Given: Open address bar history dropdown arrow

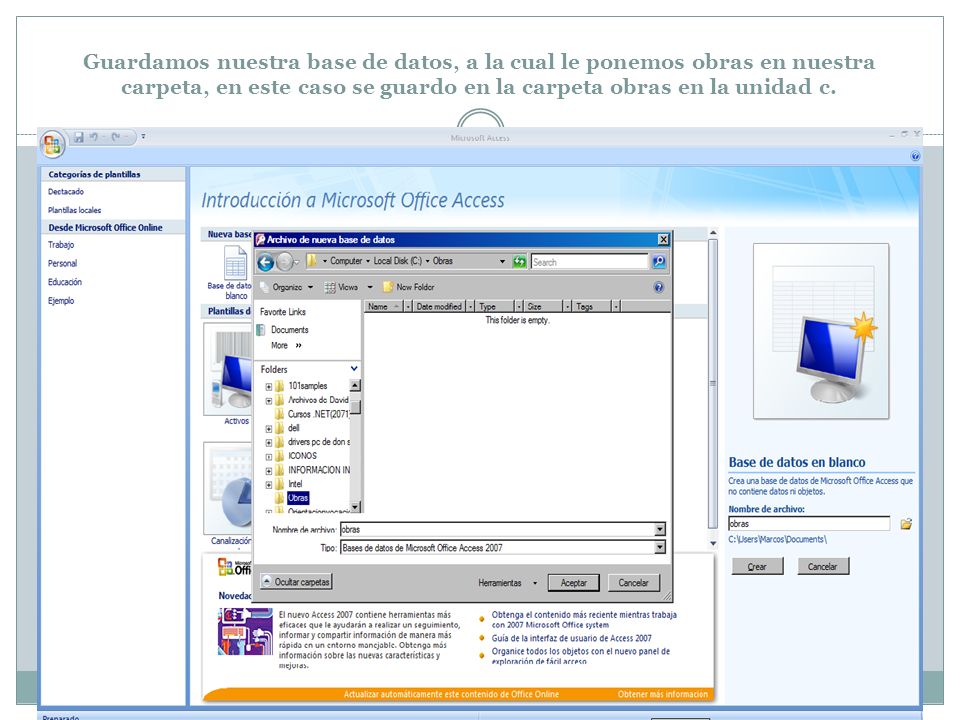Looking at the screenshot, I should (x=503, y=261).
